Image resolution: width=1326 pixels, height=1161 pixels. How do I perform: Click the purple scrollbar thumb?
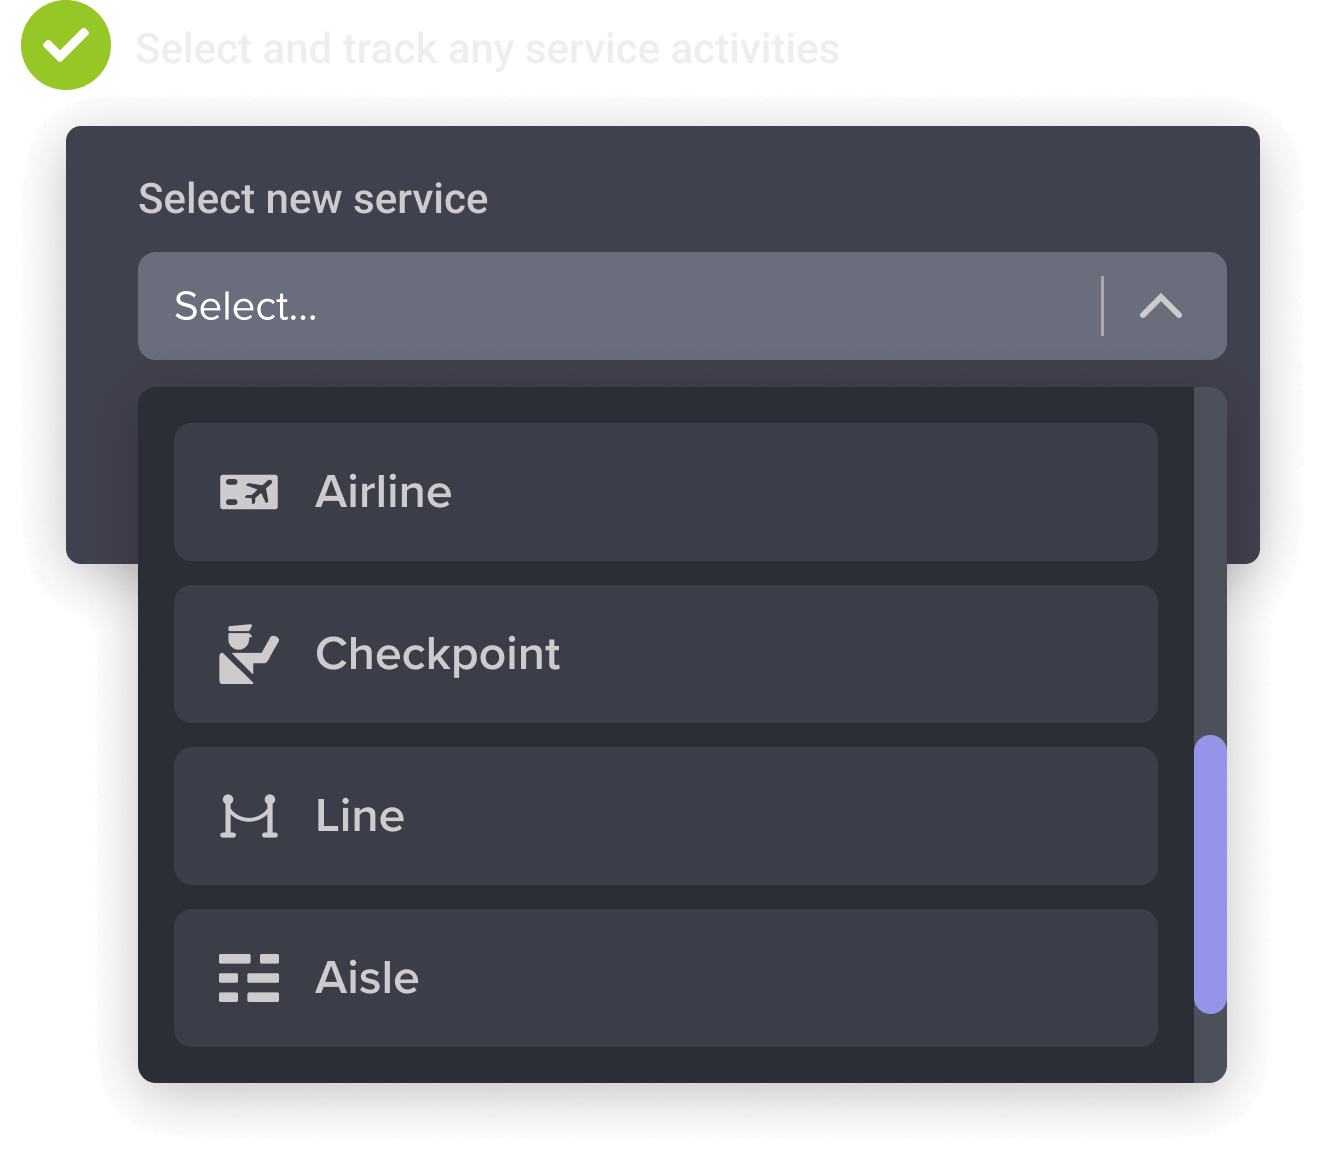(1210, 874)
